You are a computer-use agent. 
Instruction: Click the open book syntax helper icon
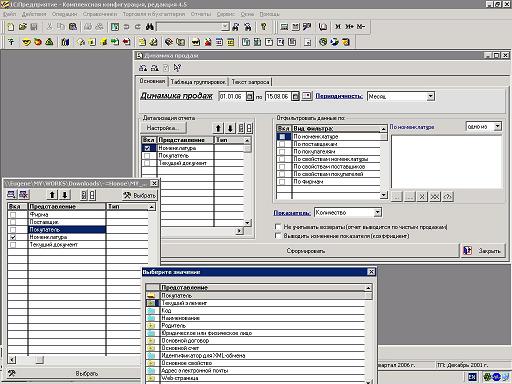pos(323,27)
